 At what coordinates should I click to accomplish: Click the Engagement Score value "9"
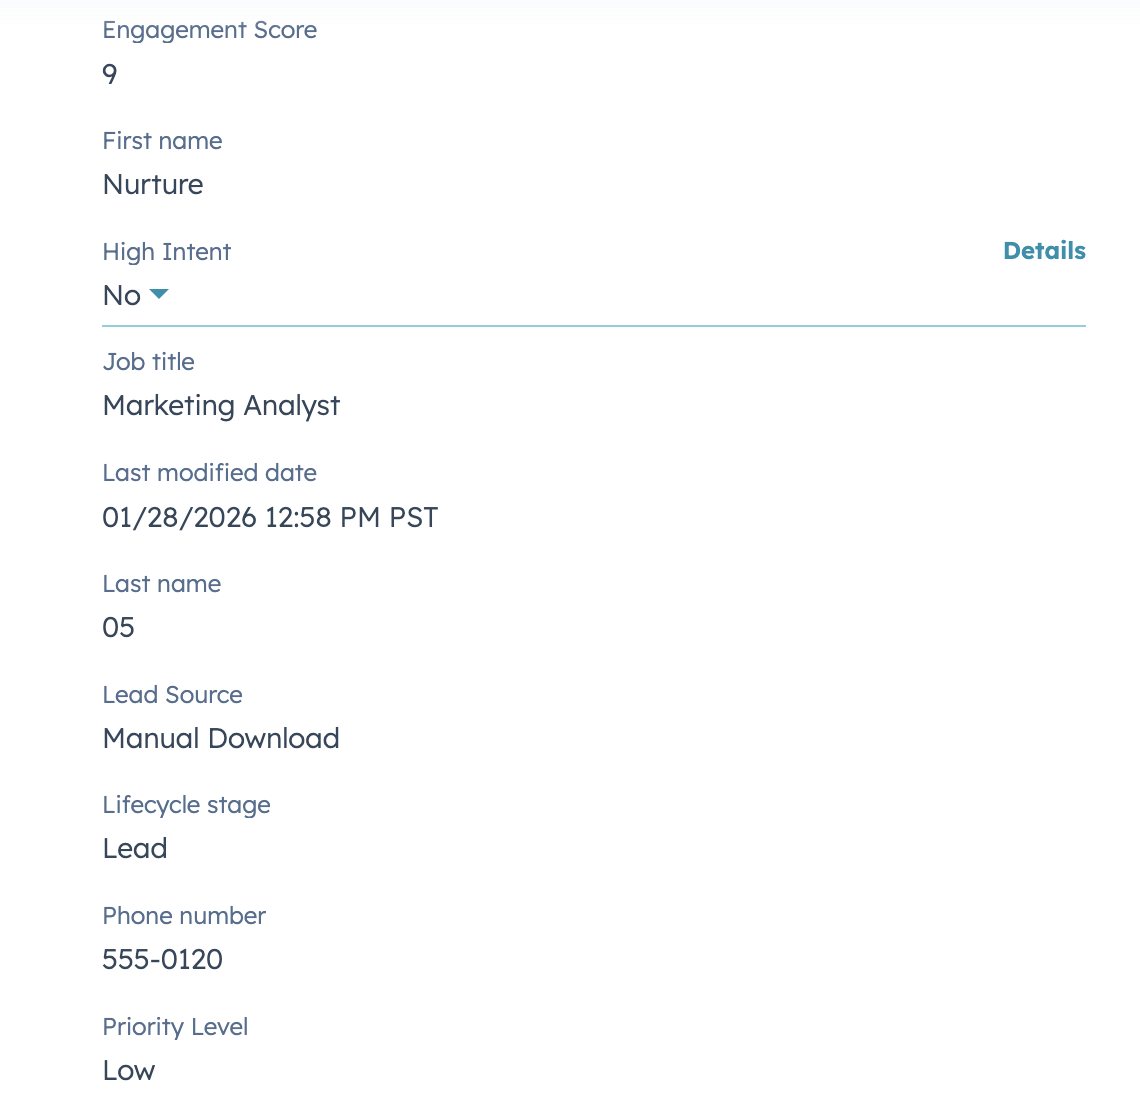tap(110, 74)
